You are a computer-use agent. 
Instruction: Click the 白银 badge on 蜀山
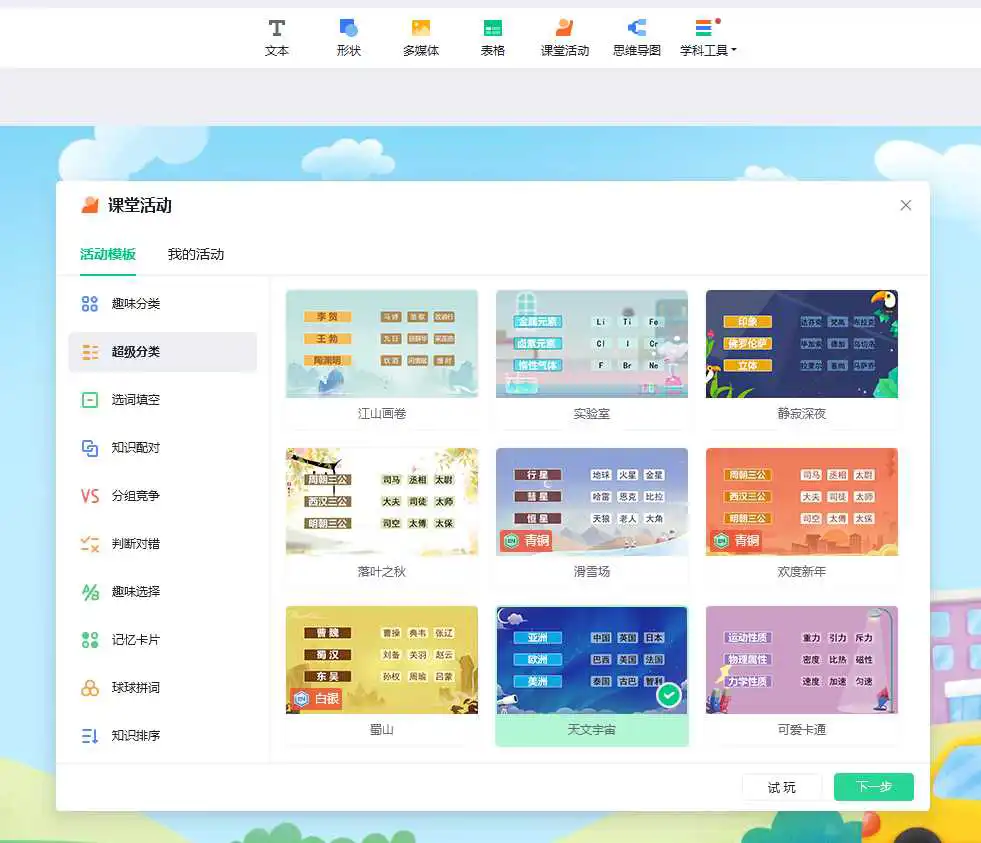pos(316,698)
